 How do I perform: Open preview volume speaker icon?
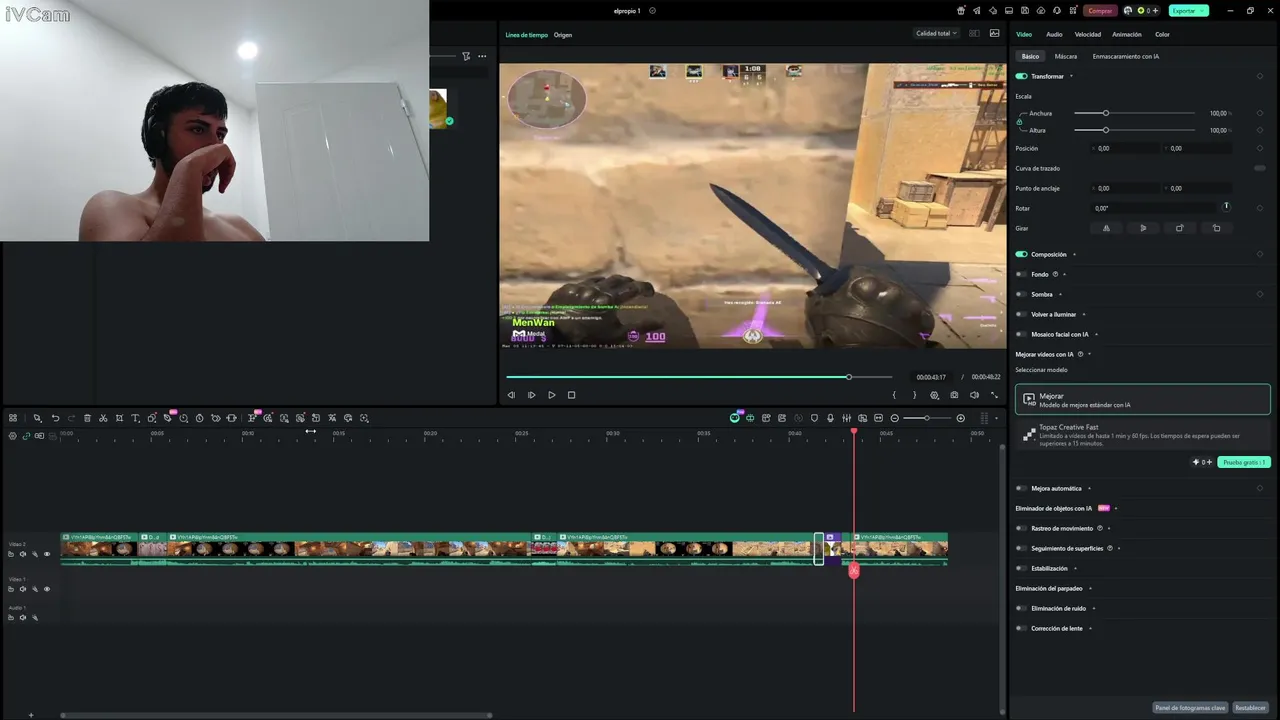click(x=974, y=395)
